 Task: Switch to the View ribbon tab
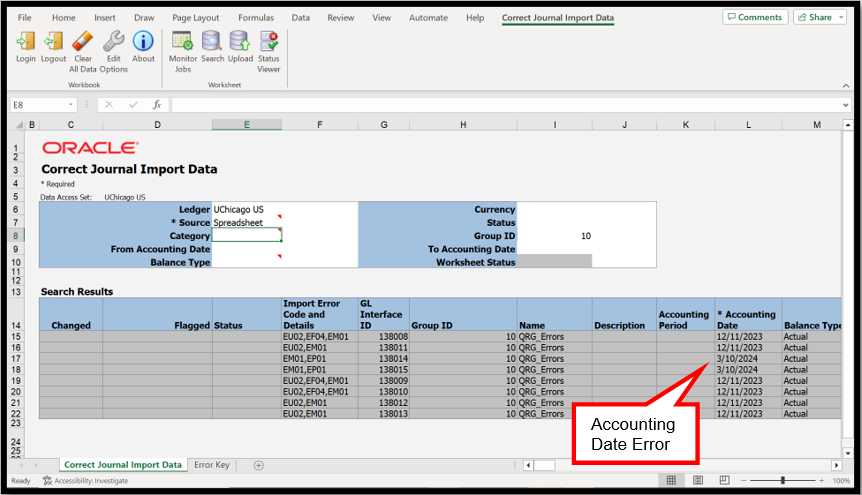point(382,18)
